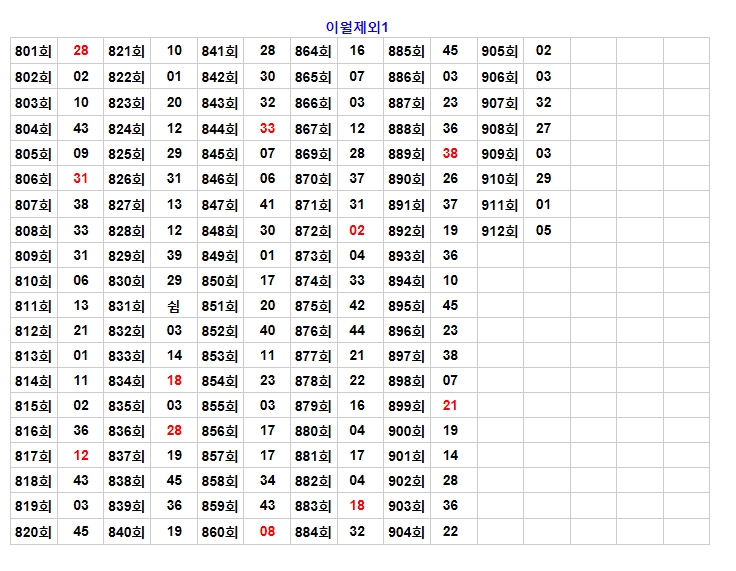736x571 pixels.
Task: Select the 904회 round cell
Action: (x=406, y=533)
